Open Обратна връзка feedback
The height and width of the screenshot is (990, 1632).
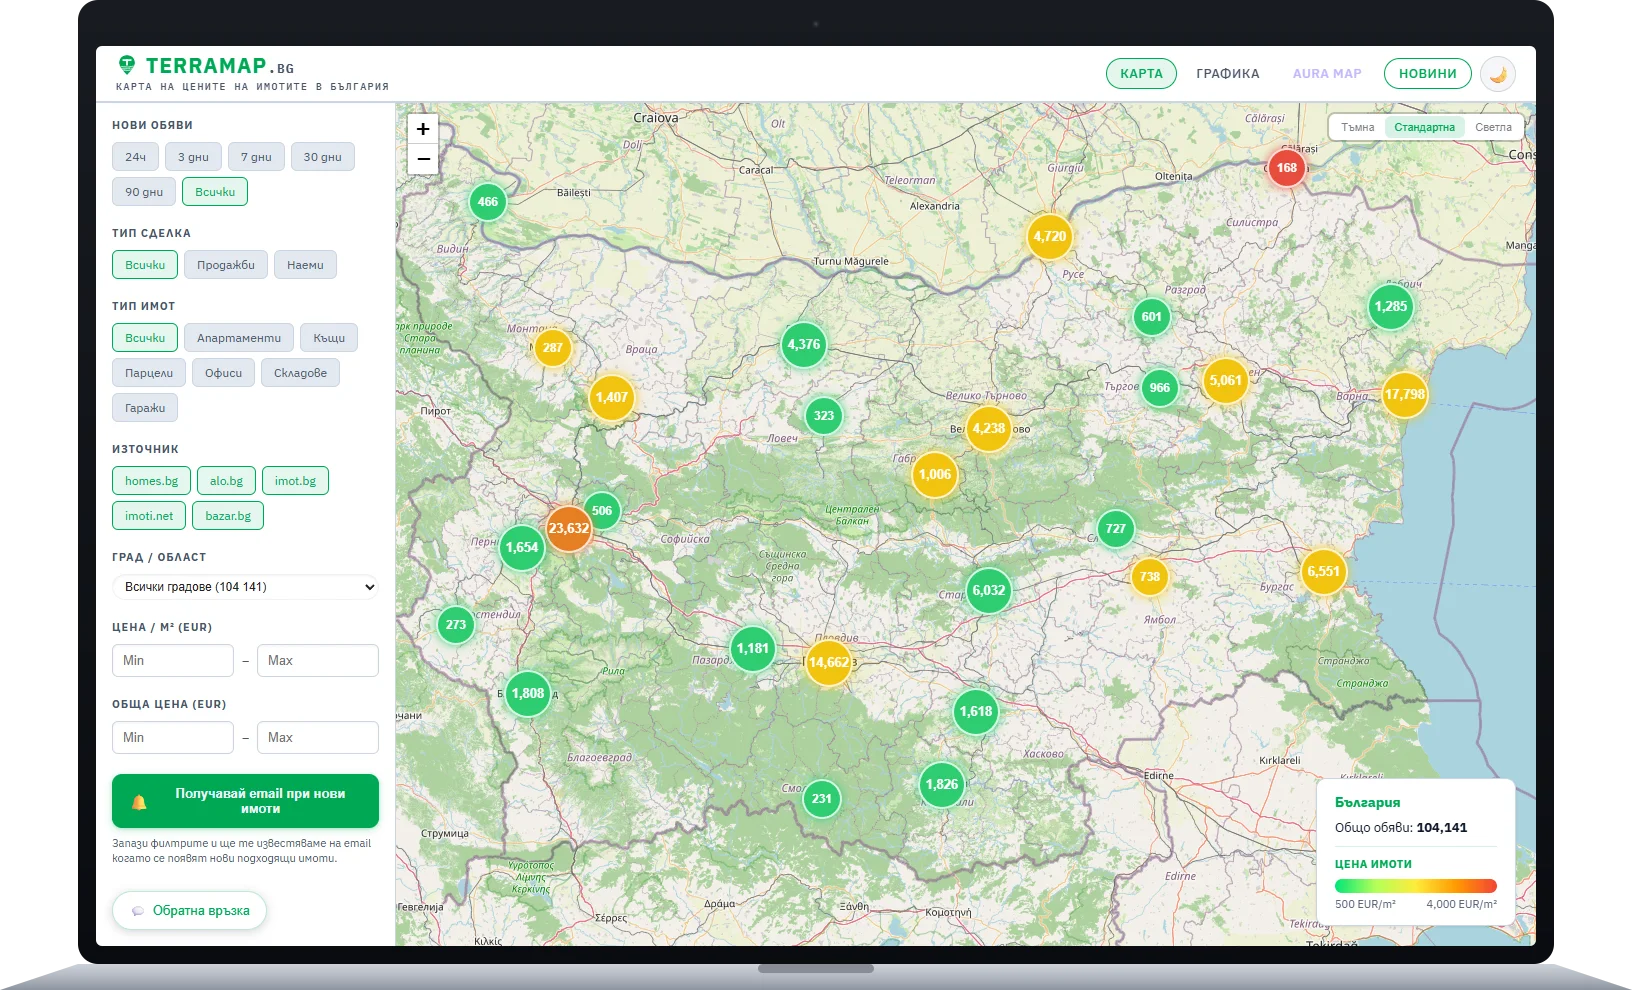pos(190,911)
